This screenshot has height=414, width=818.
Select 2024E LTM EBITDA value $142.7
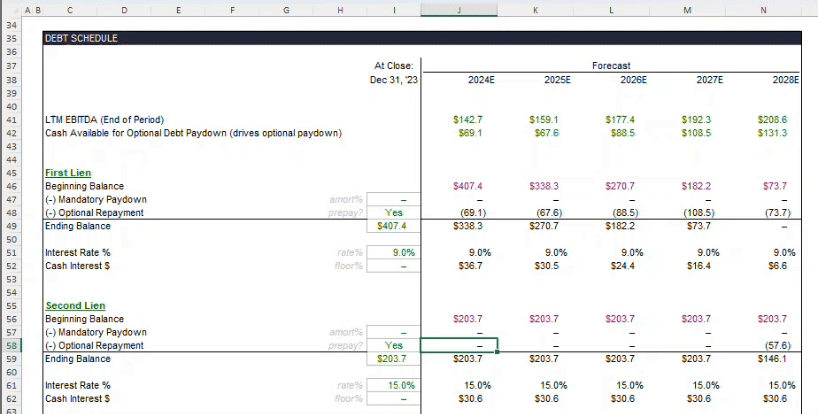tap(459, 119)
